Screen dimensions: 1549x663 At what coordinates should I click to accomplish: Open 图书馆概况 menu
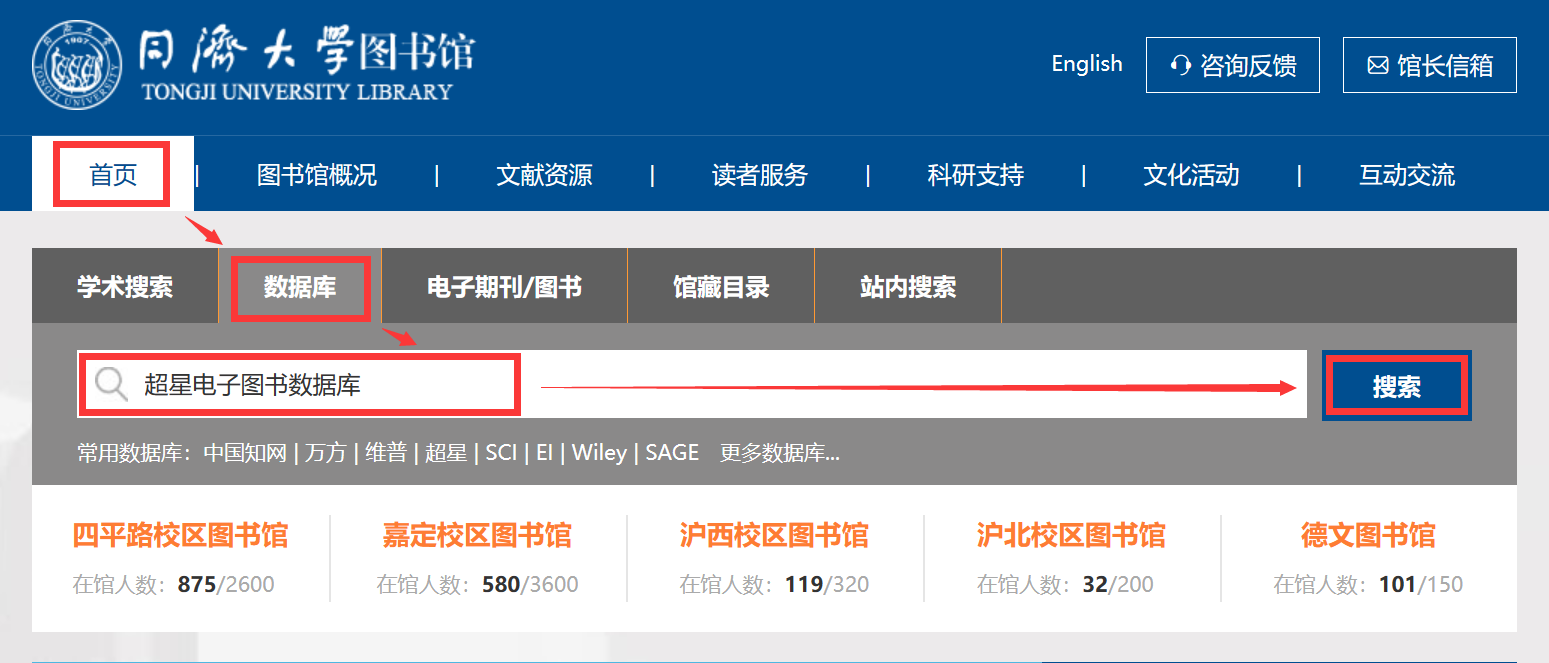pyautogui.click(x=317, y=175)
